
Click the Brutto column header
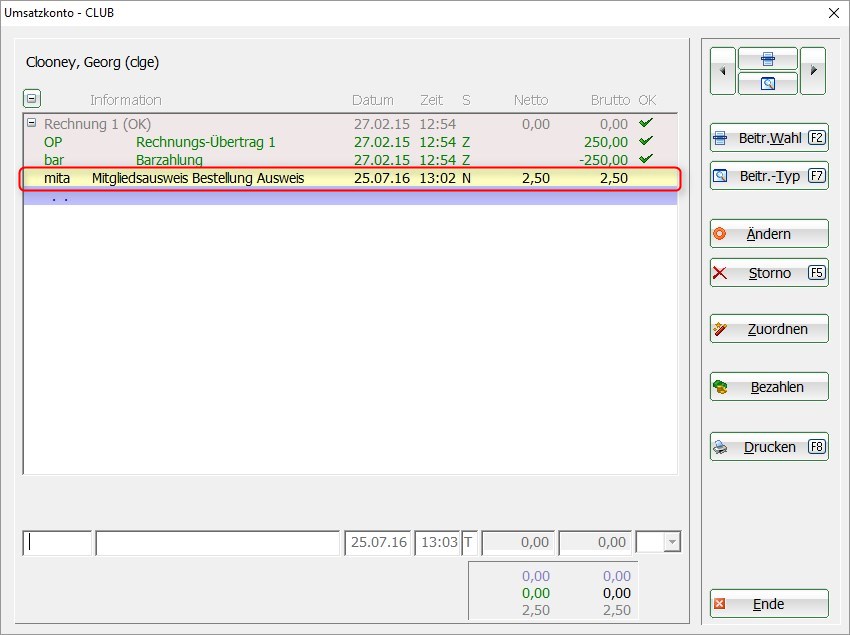coord(610,100)
